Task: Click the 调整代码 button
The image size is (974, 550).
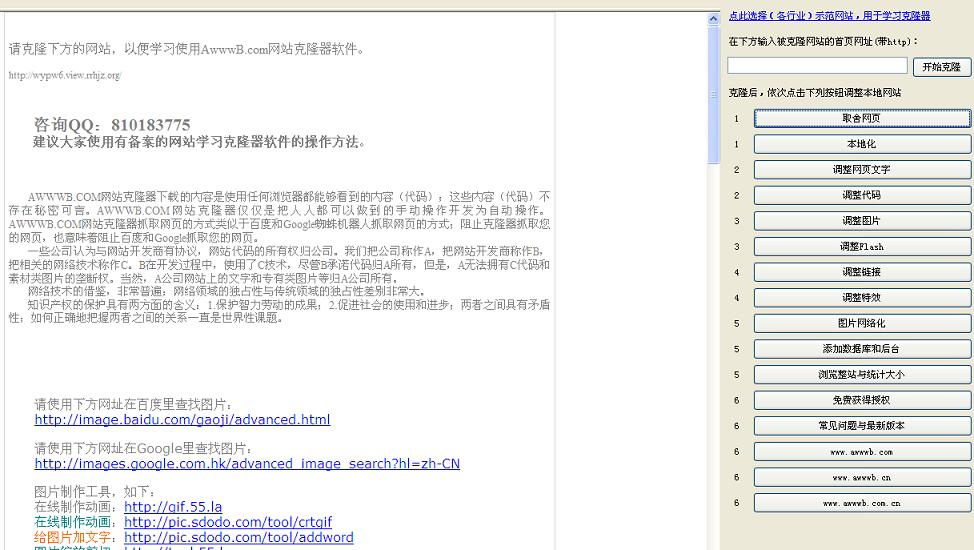Action: (861, 196)
